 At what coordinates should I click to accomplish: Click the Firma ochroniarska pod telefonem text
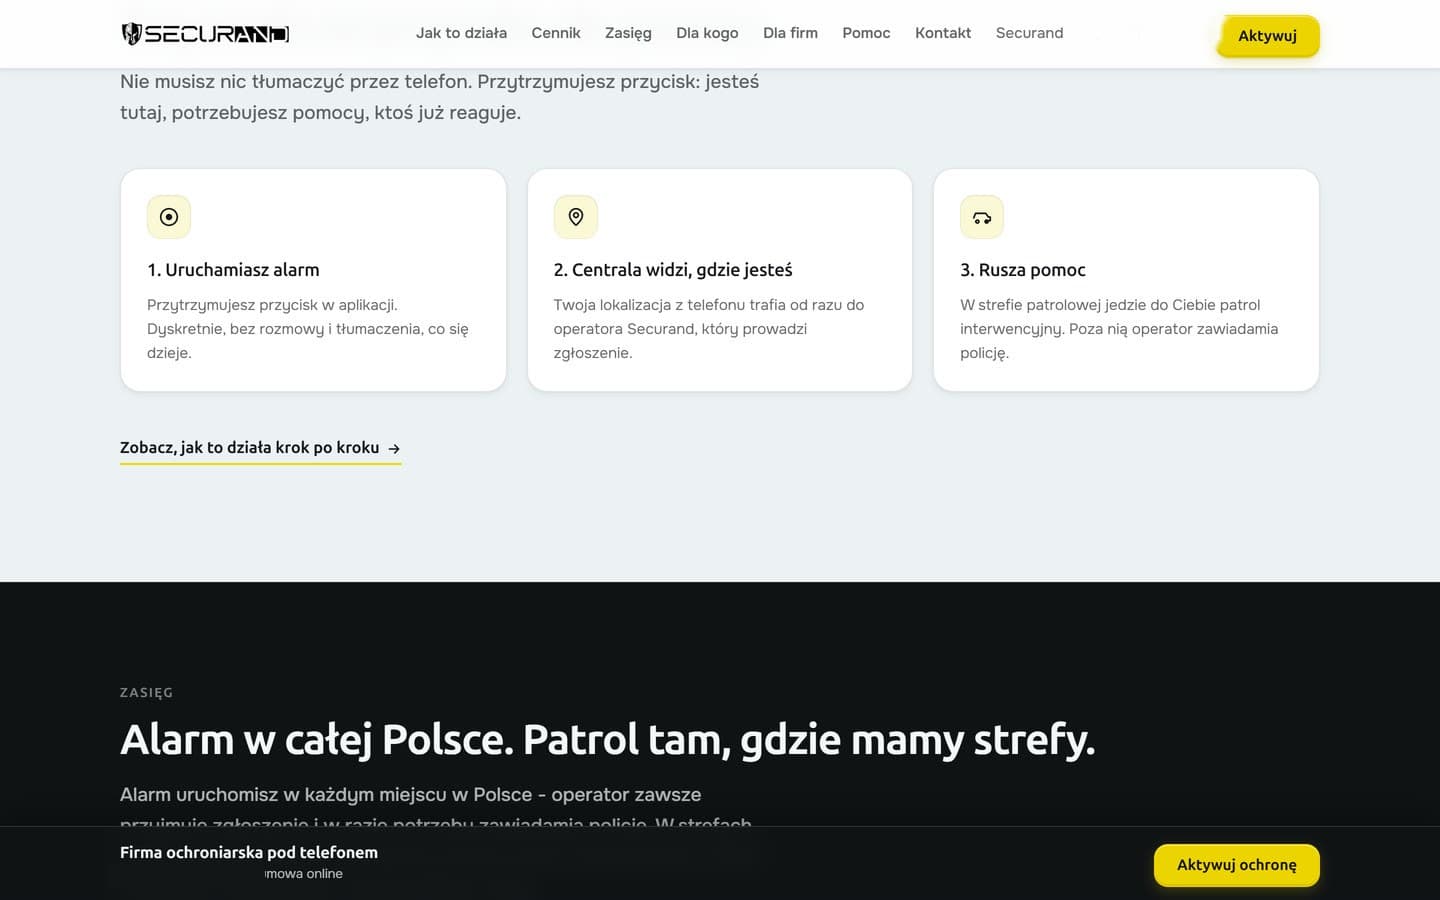click(x=249, y=852)
